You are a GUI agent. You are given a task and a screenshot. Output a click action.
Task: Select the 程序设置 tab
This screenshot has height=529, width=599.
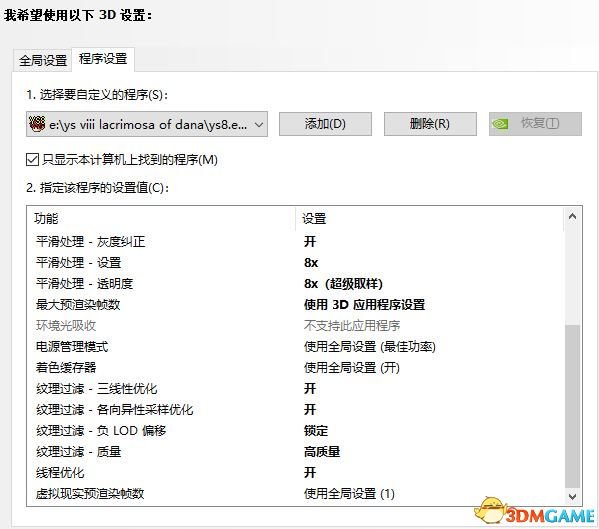[x=103, y=59]
